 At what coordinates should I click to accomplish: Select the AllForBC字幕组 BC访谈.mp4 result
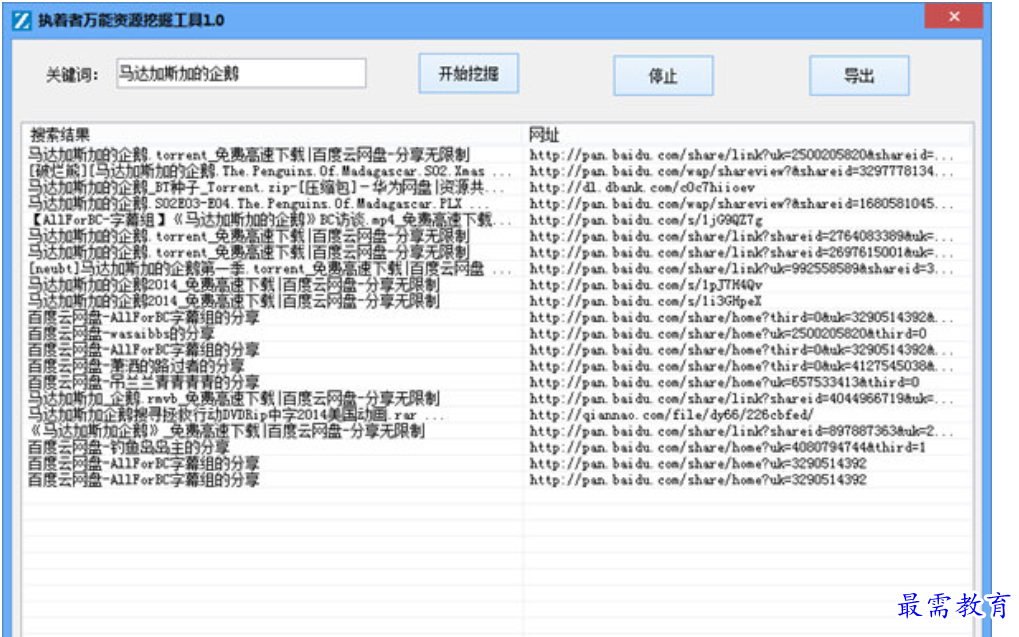coord(260,220)
